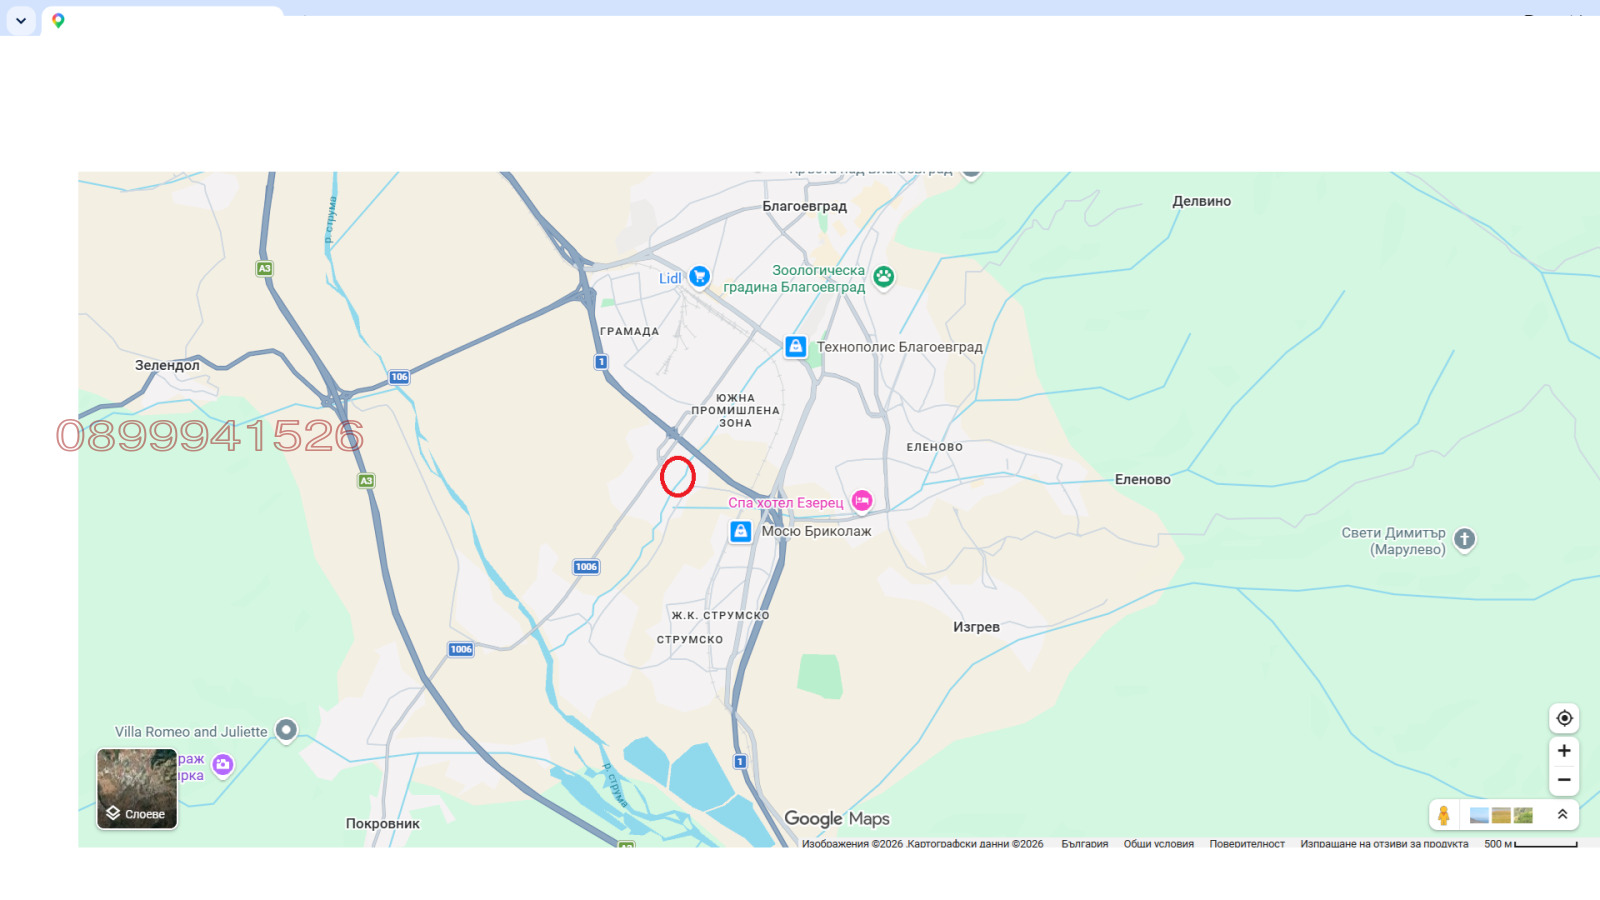This screenshot has width=1600, height=900.
Task: Click the ЮЖНА ПРОМИШЛЕНА ЗОНА label
Action: (735, 410)
